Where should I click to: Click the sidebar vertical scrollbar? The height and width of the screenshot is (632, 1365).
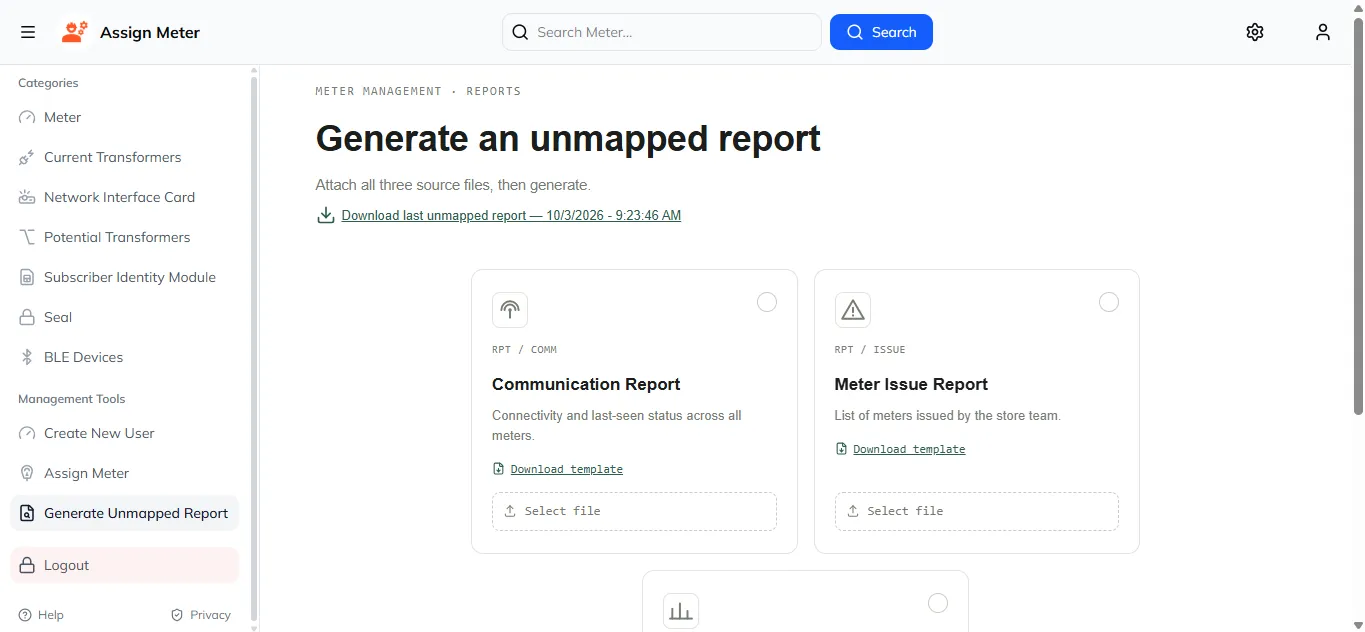click(x=254, y=348)
